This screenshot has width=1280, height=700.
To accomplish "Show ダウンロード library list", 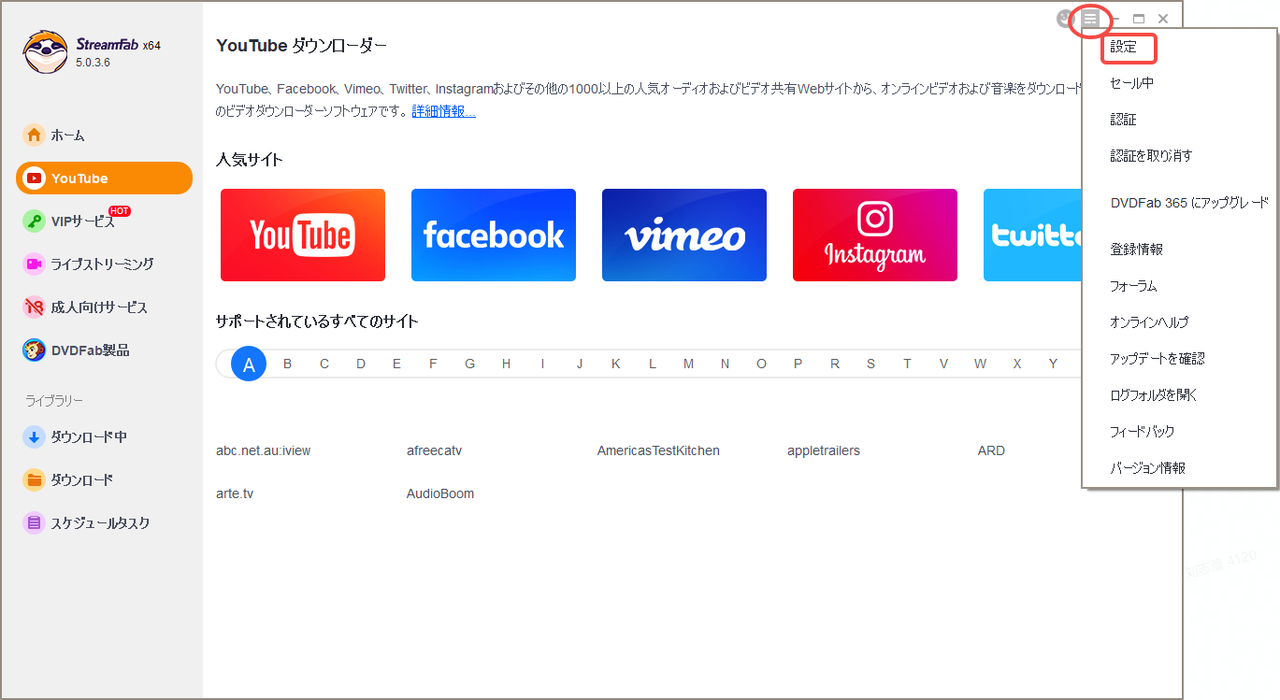I will 82,480.
